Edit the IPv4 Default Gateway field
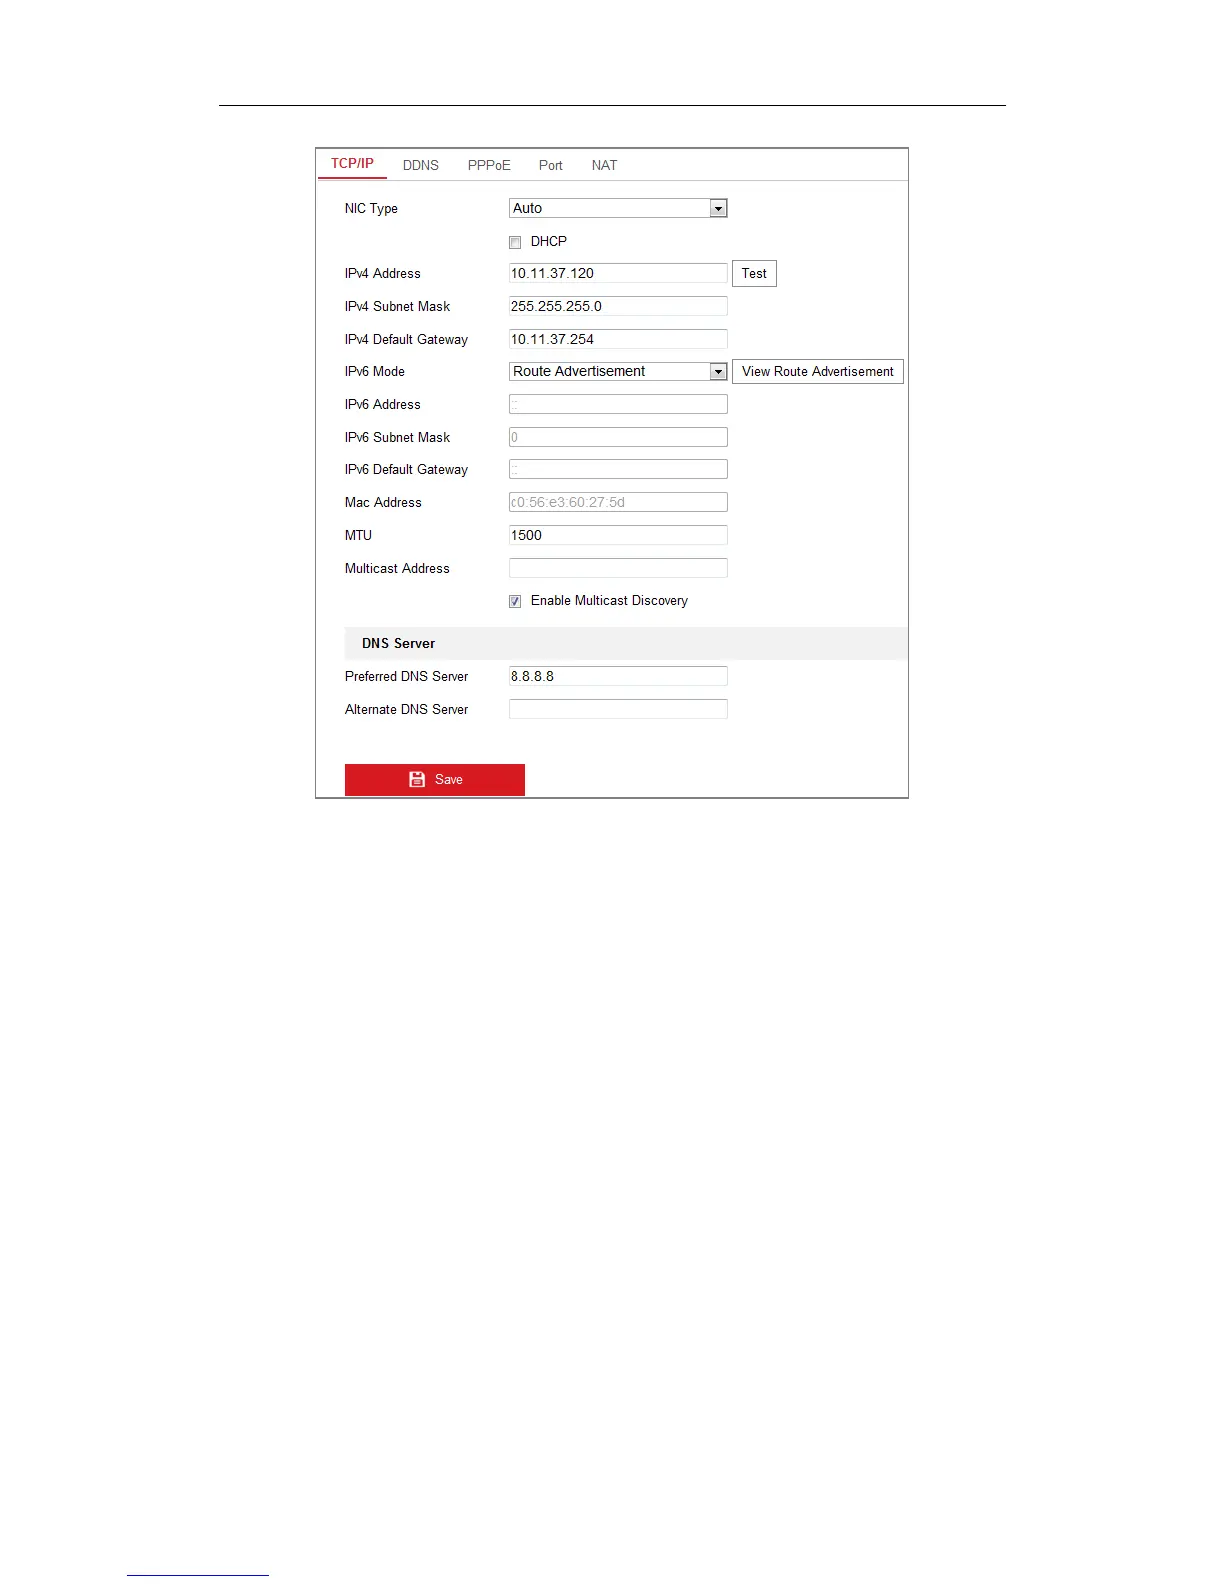This screenshot has width=1224, height=1584. coord(618,339)
